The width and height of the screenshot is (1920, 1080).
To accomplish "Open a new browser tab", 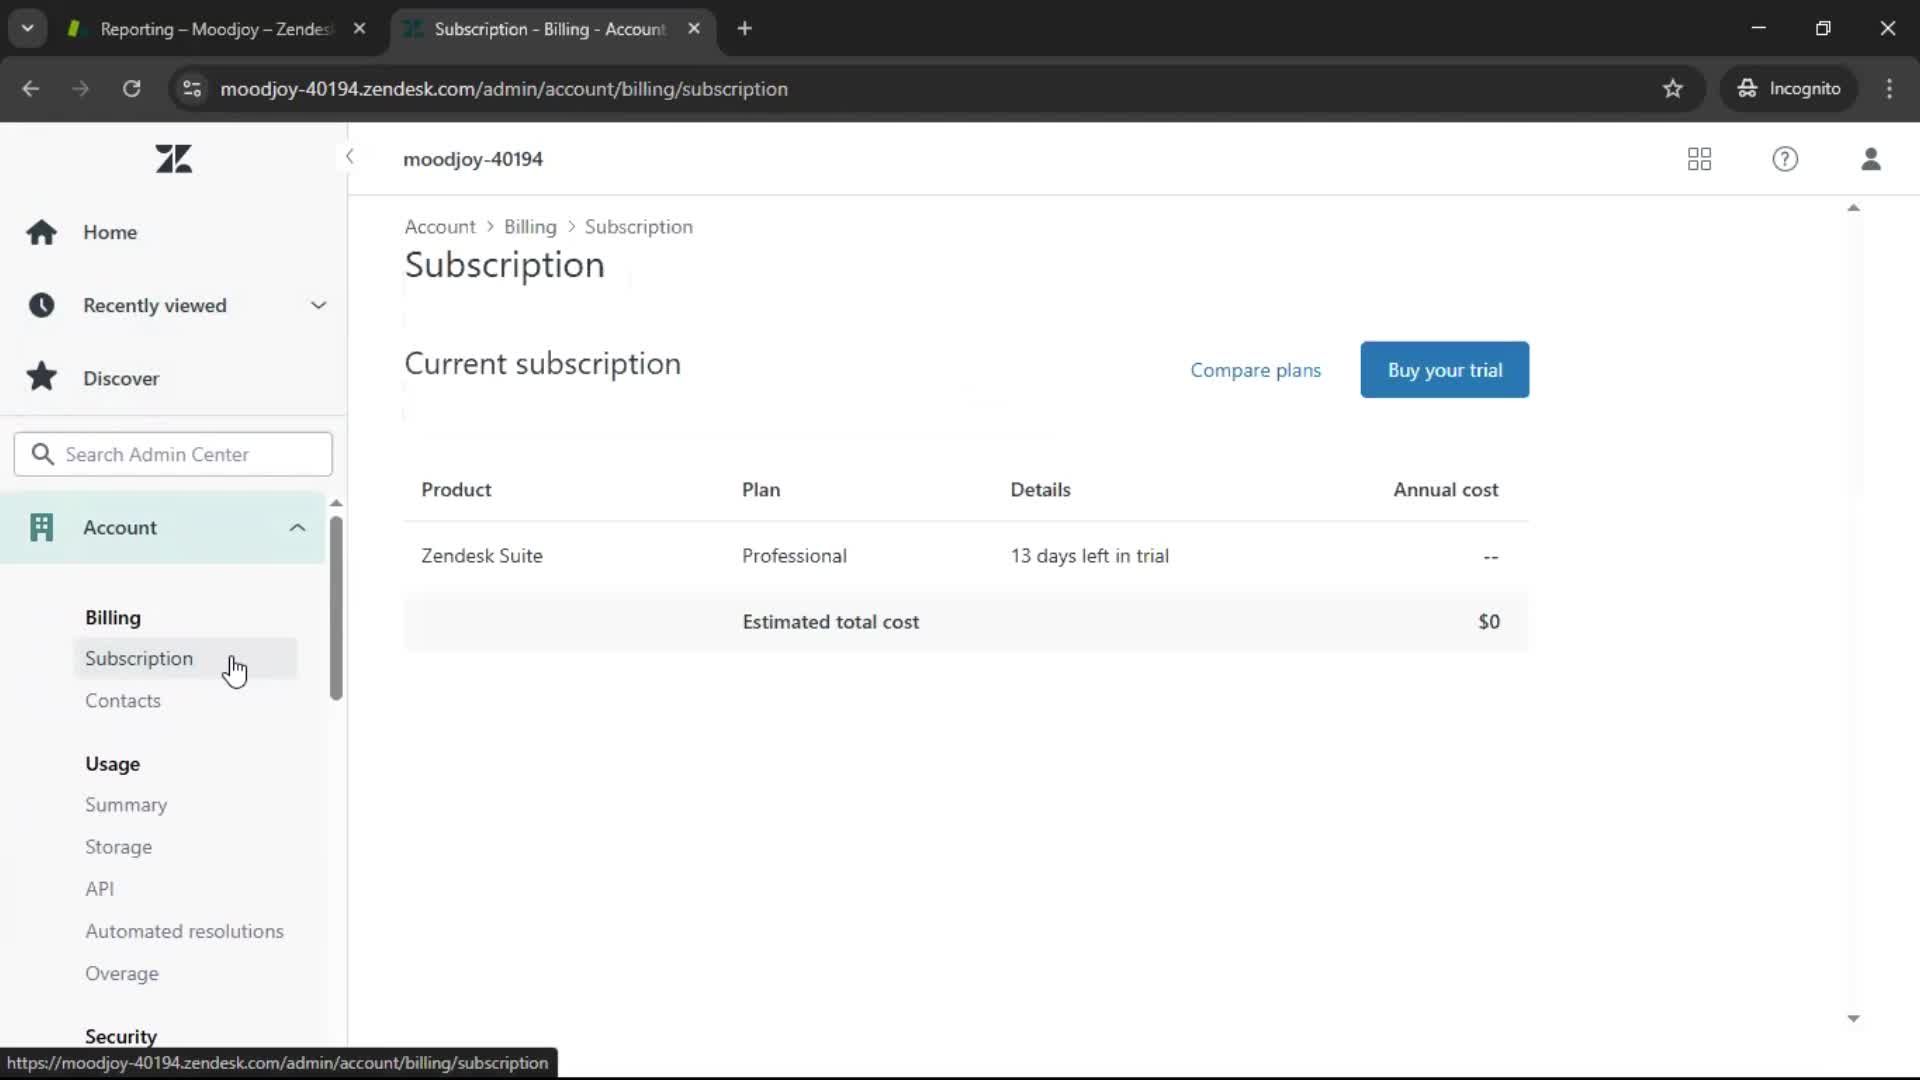I will point(744,29).
